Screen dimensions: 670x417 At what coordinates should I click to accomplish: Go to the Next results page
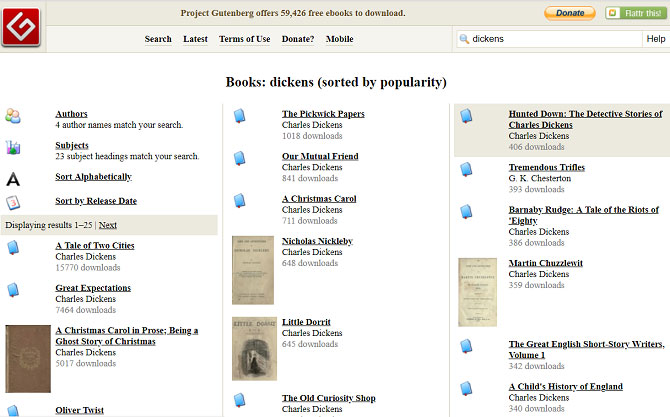(108, 225)
